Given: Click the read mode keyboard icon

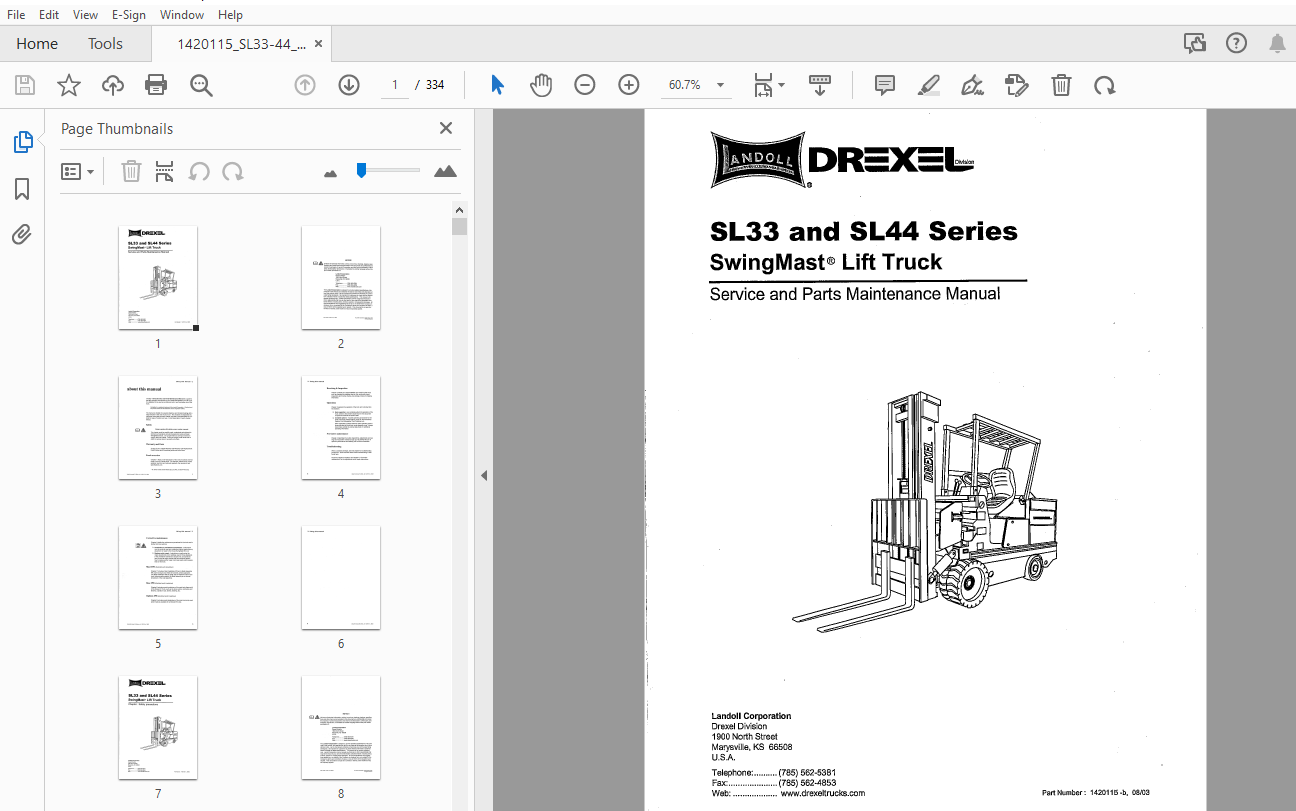Looking at the screenshot, I should pos(820,85).
